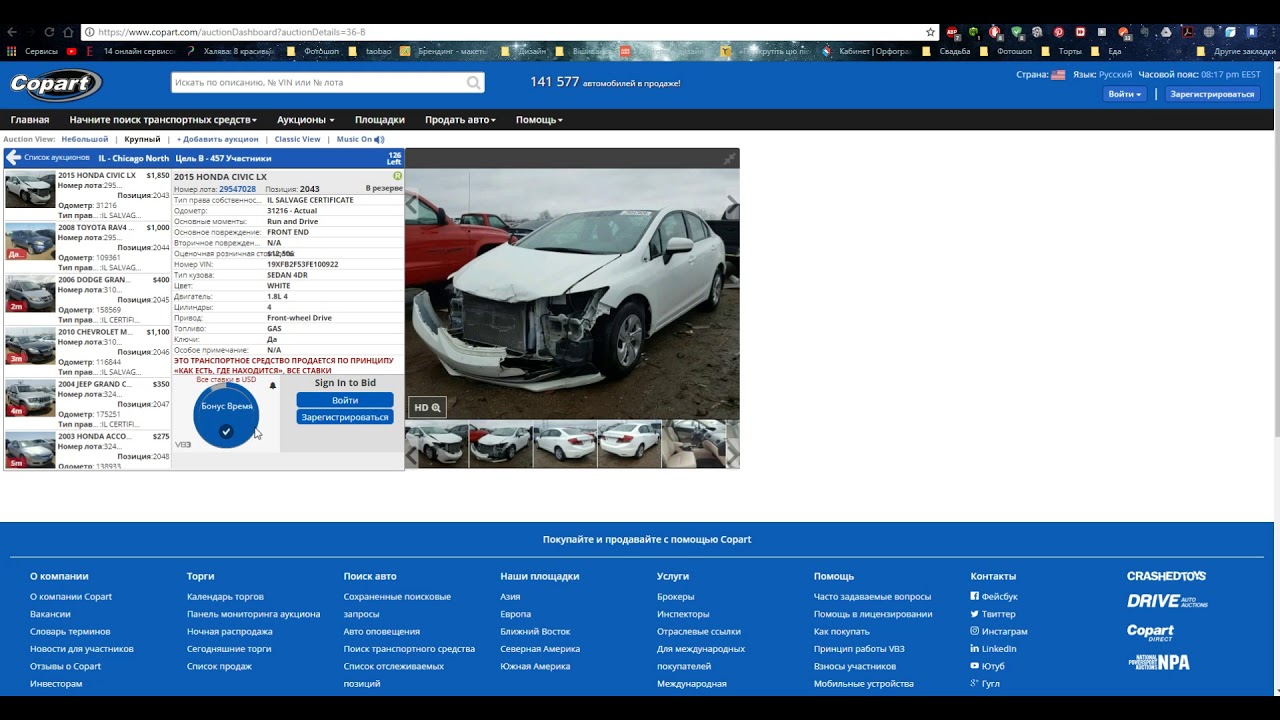Viewport: 1280px width, 720px height.
Task: Click the Instagram icon in Contacts
Action: tap(975, 631)
